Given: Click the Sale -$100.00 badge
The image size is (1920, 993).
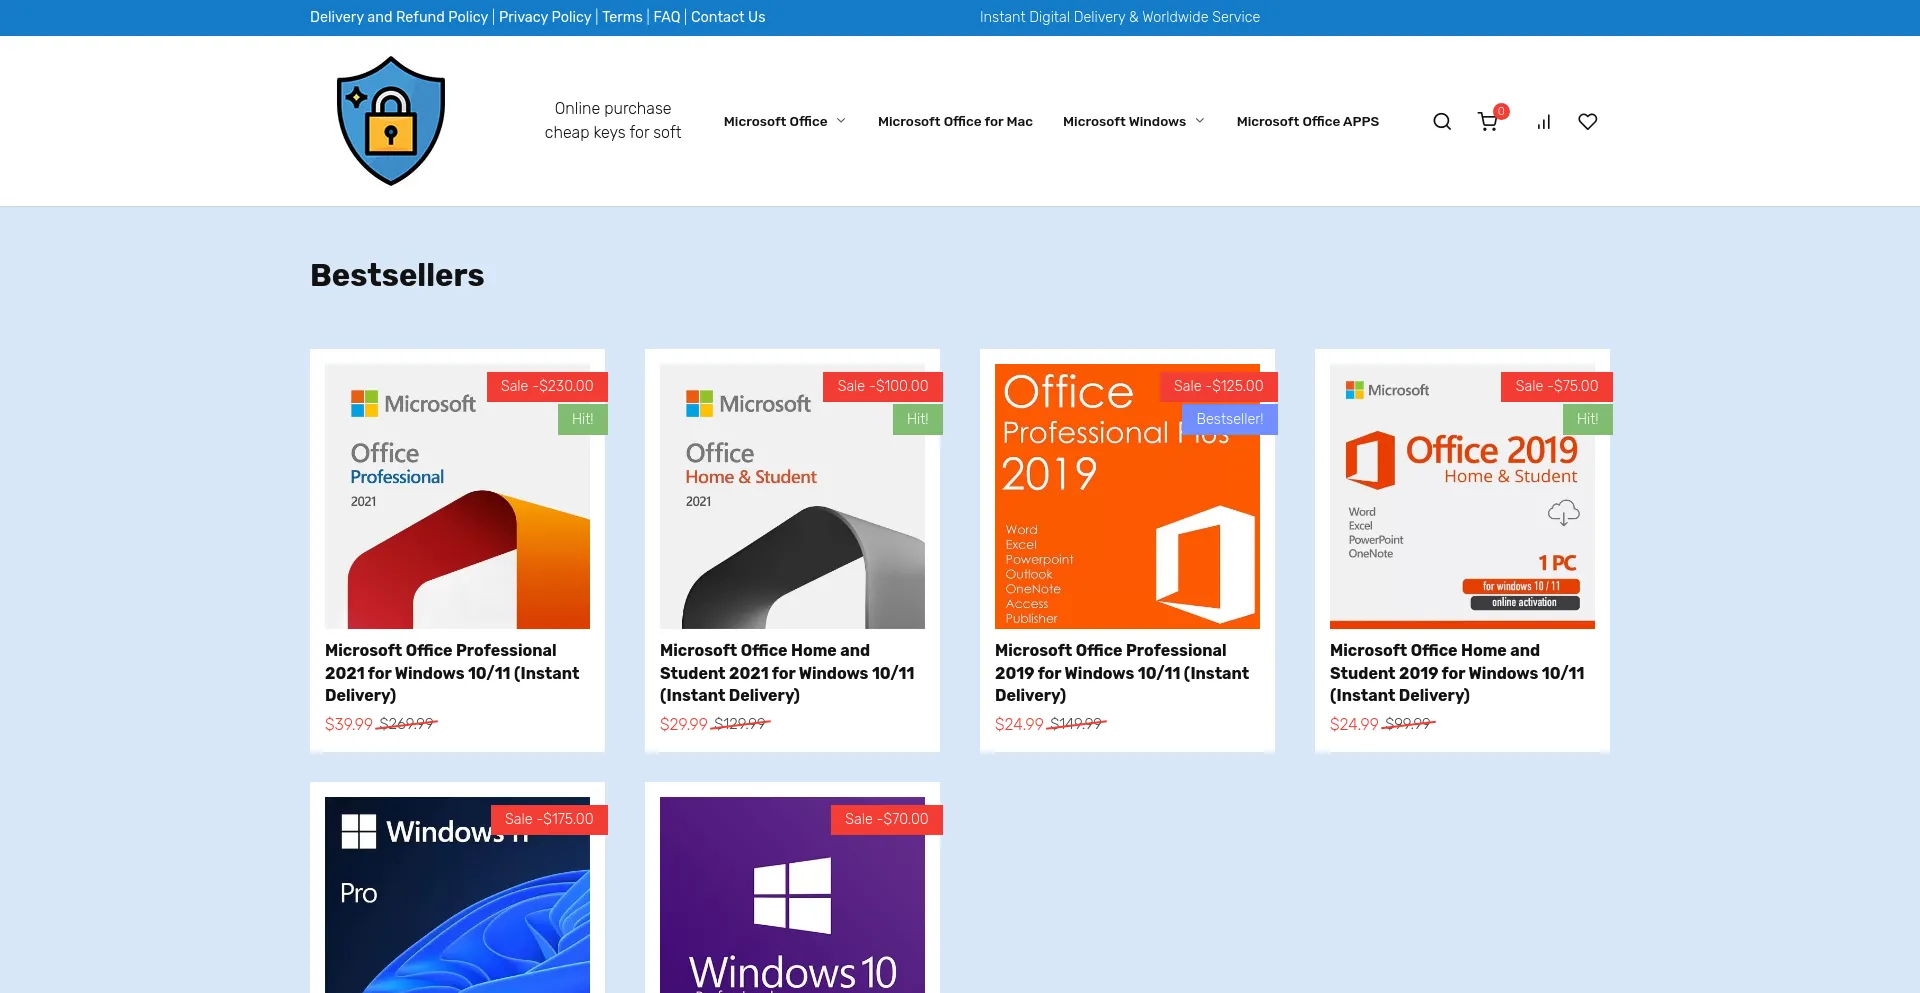Looking at the screenshot, I should (883, 386).
